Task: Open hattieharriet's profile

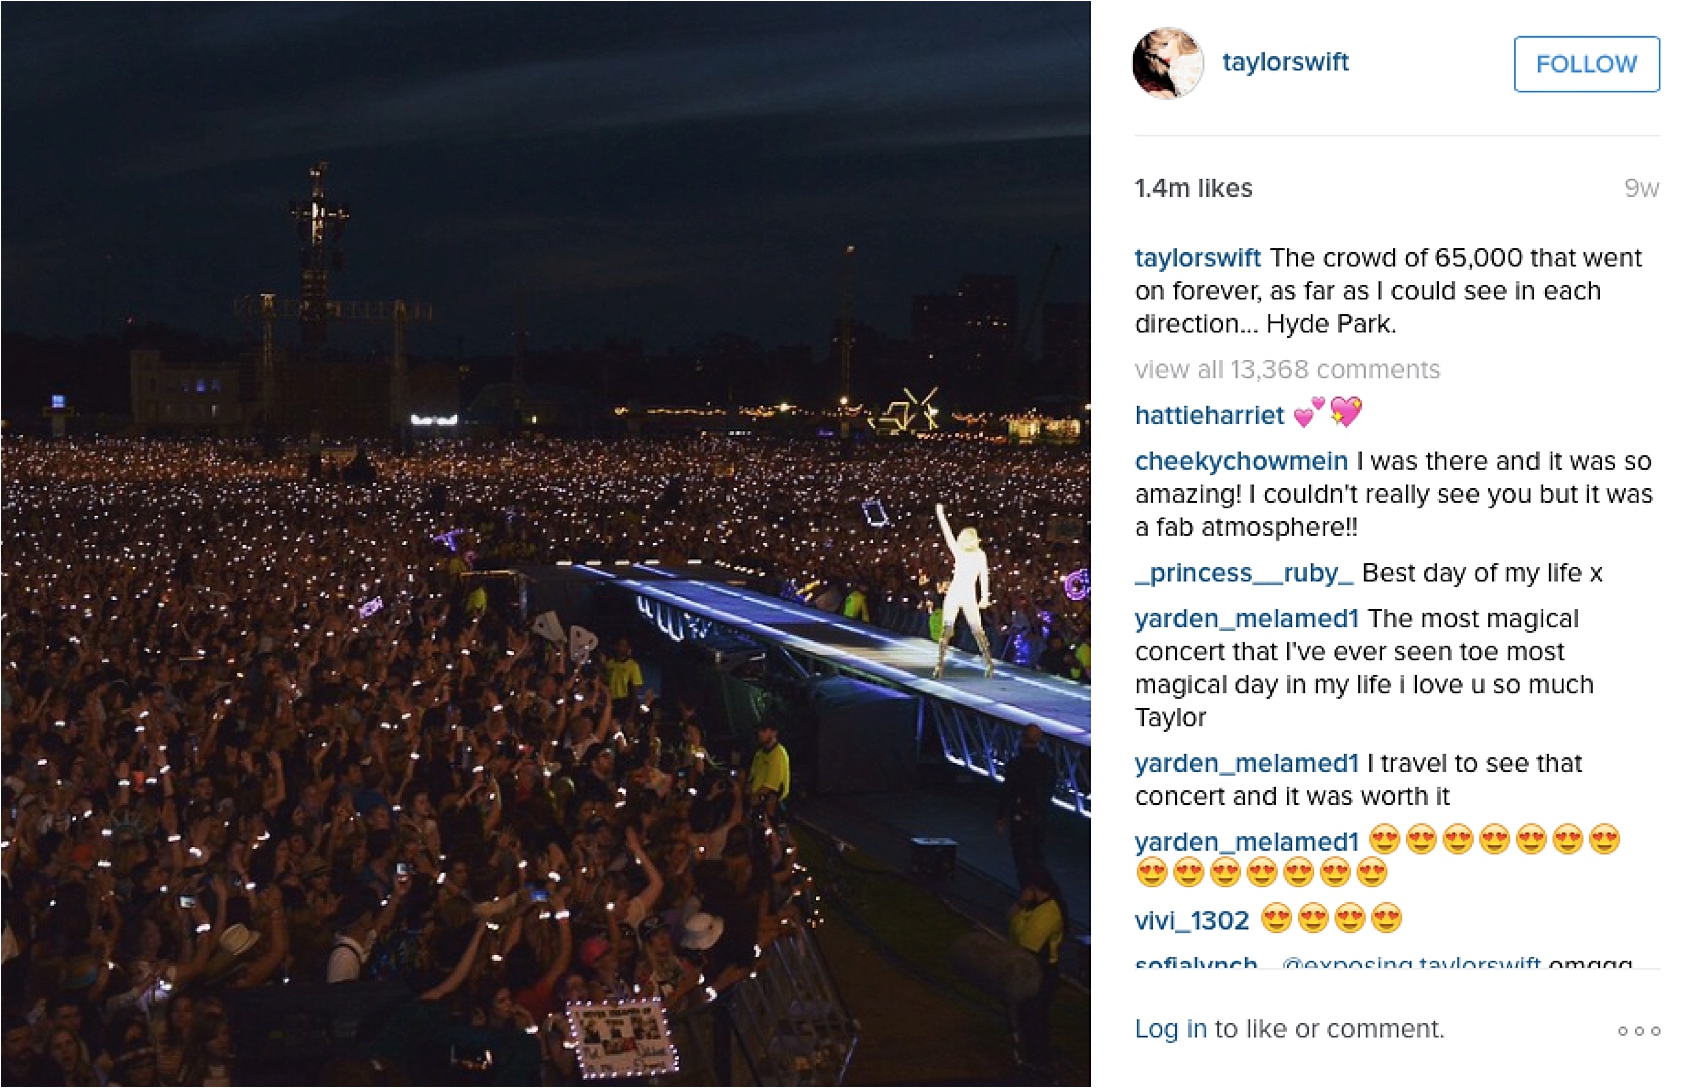Action: 1209,415
